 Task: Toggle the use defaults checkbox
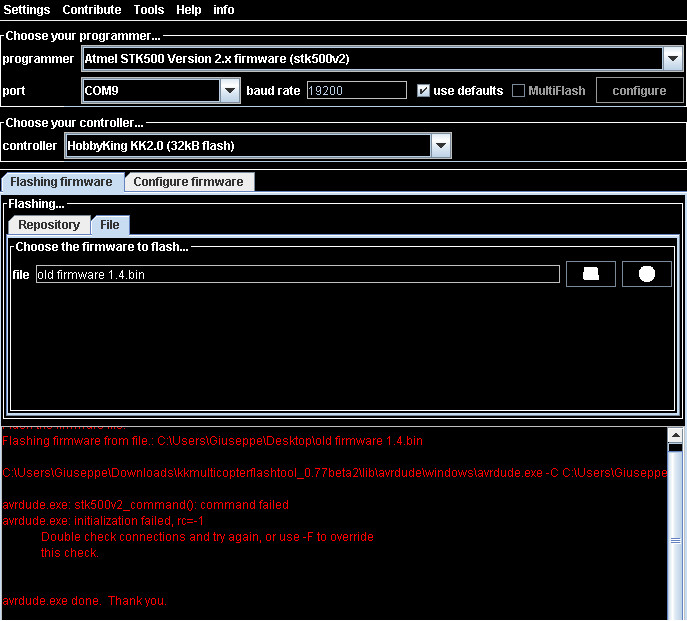423,91
